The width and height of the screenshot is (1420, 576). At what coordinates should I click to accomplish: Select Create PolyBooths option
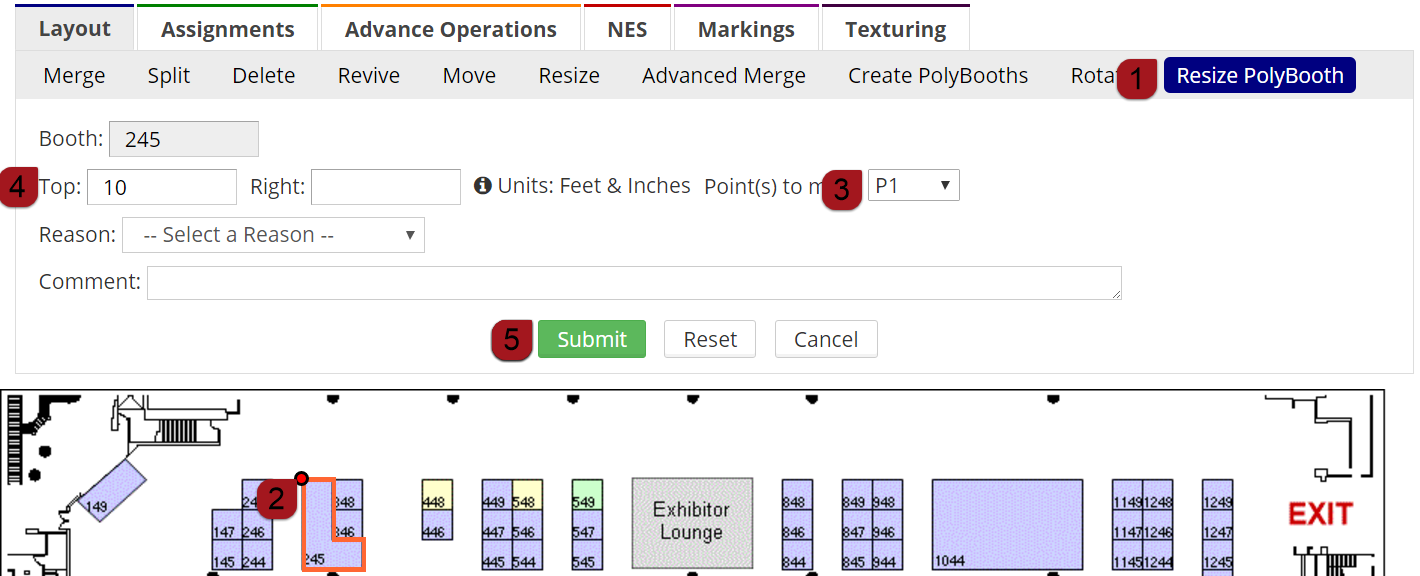pyautogui.click(x=937, y=76)
